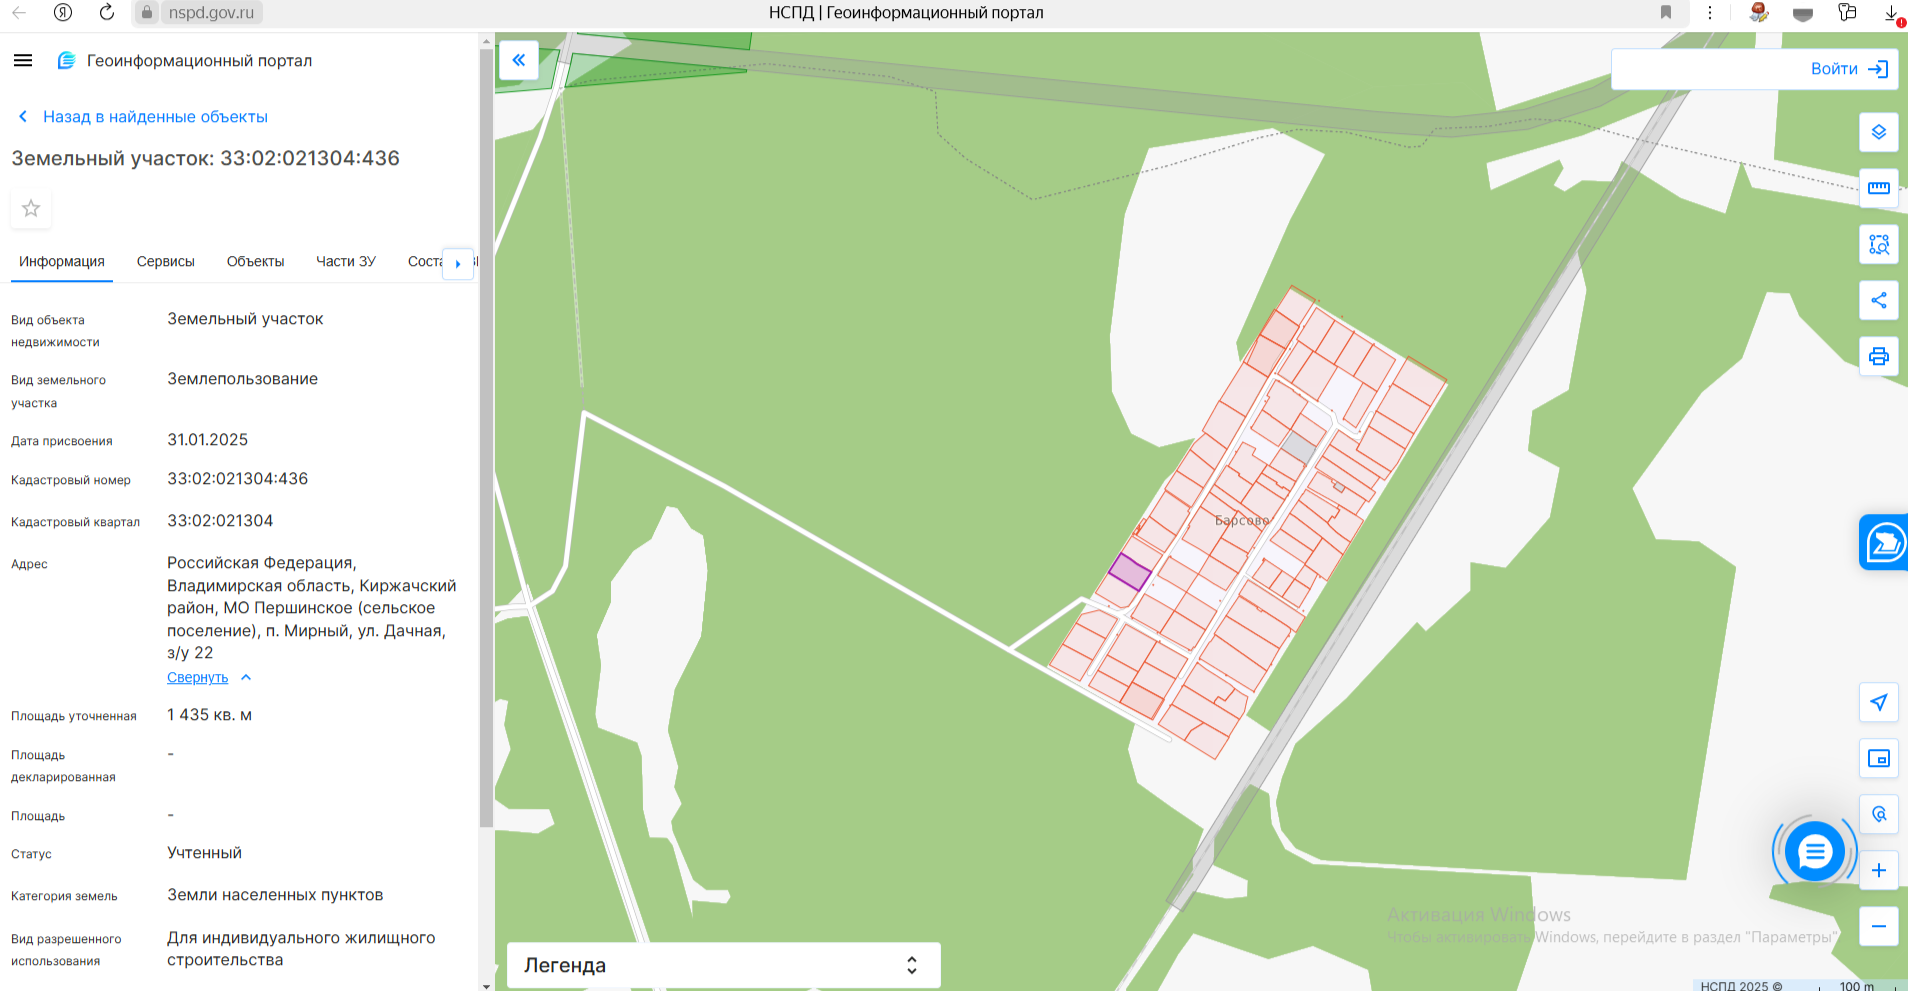Expand the Легенда panel
The height and width of the screenshot is (991, 1908).
tap(722, 965)
